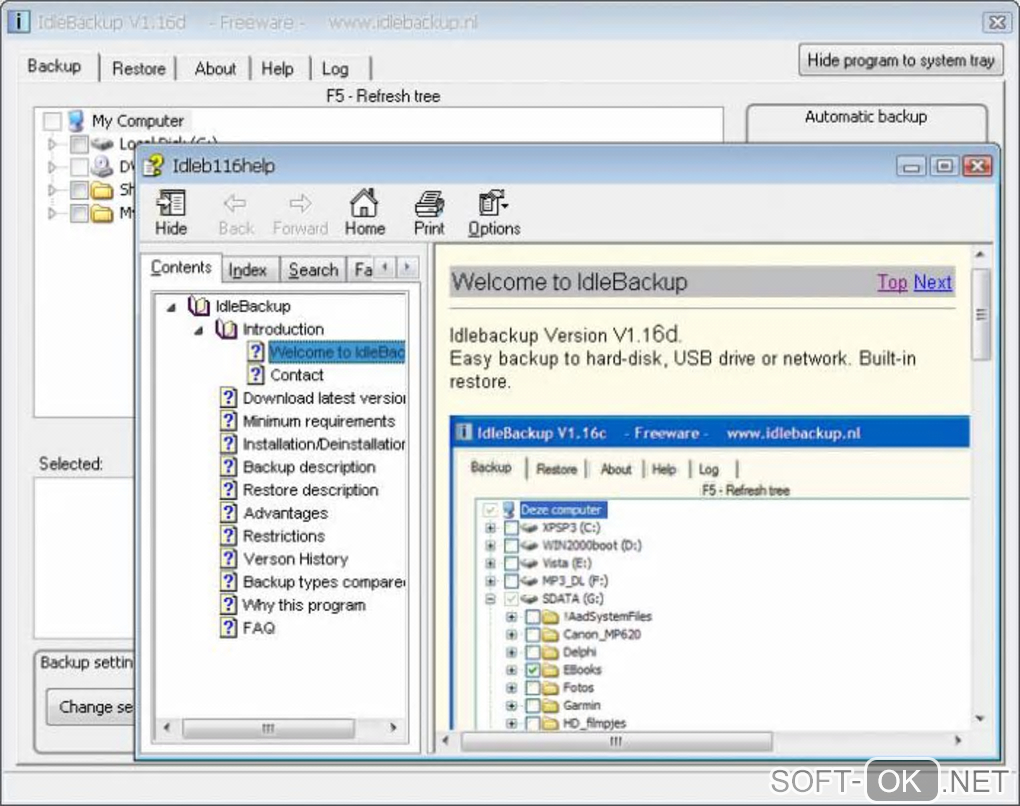Click the Version History topic icon
This screenshot has height=806, width=1020.
click(x=228, y=558)
